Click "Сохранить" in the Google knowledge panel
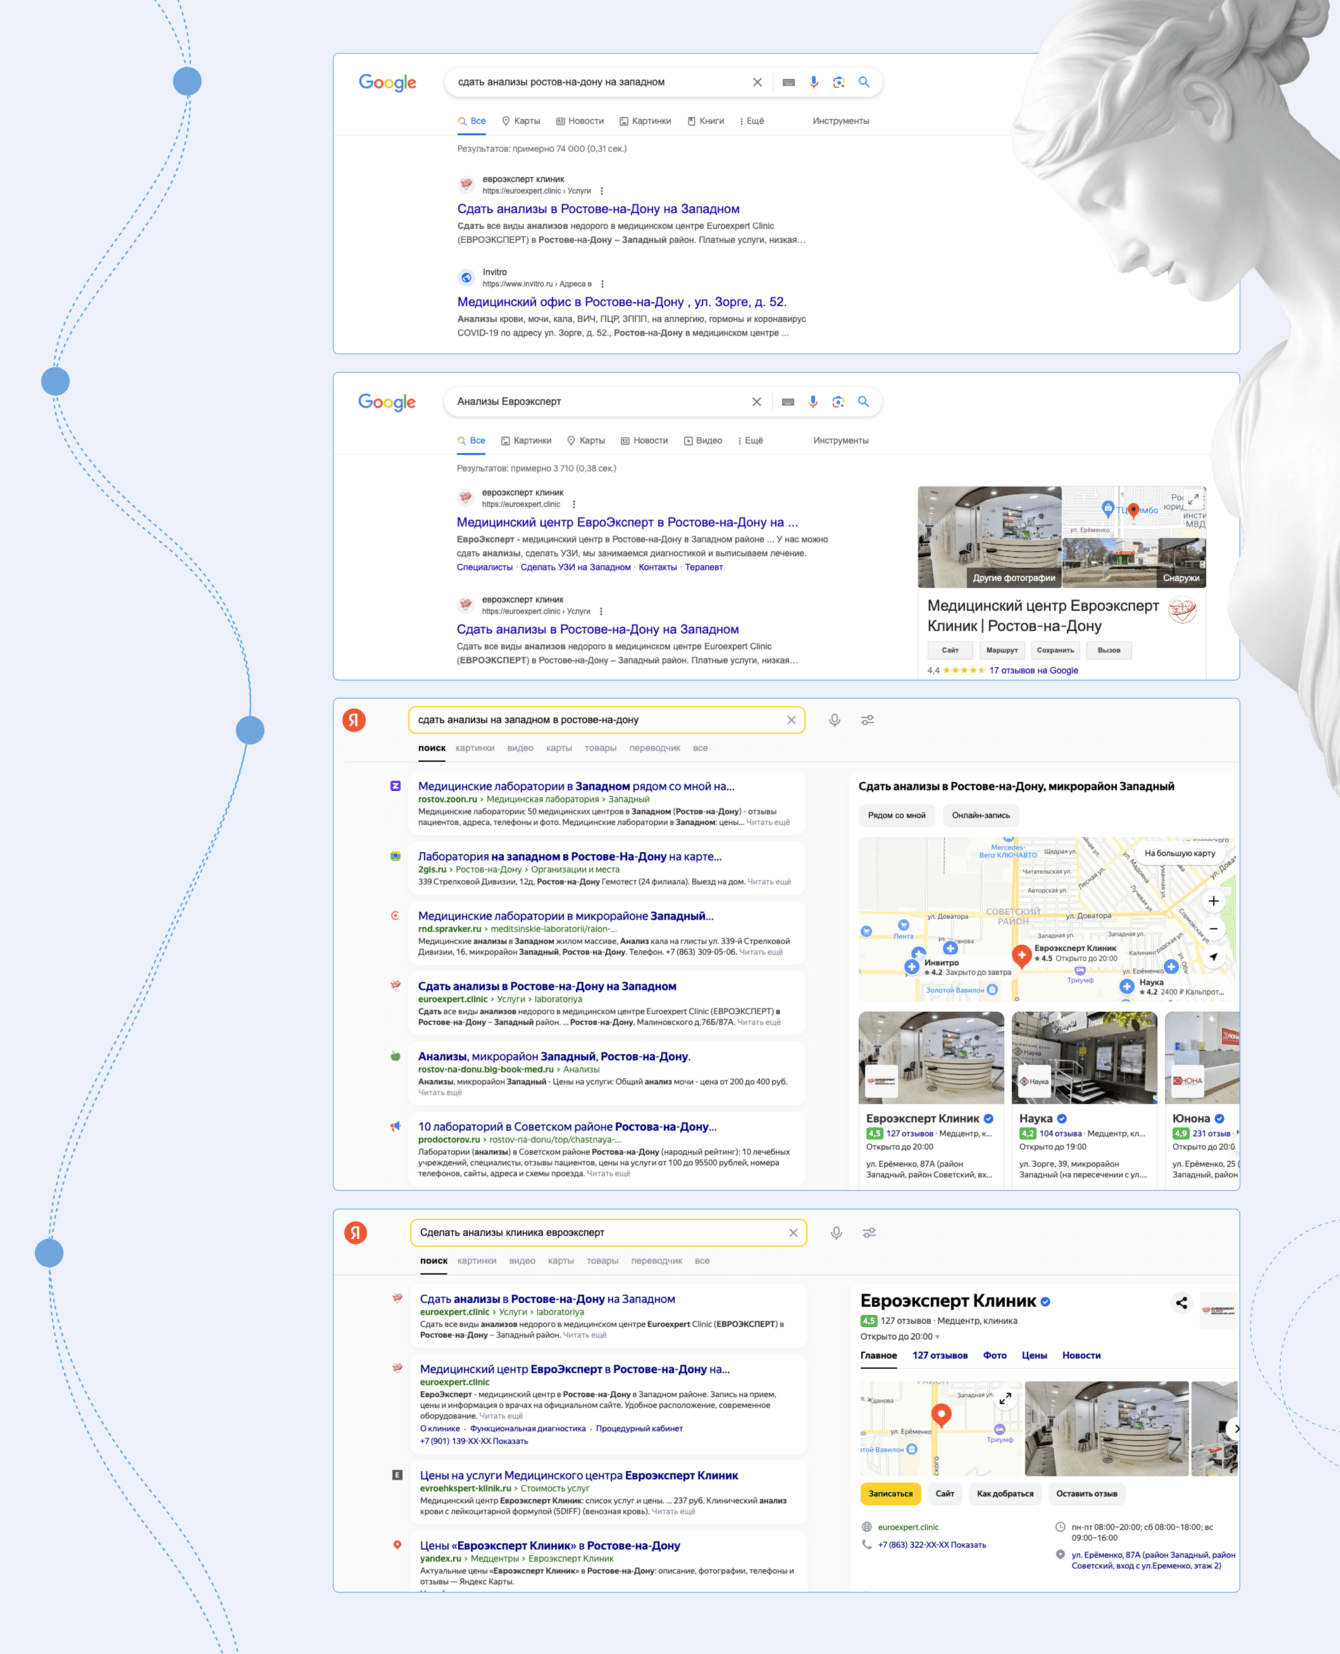 [1055, 650]
